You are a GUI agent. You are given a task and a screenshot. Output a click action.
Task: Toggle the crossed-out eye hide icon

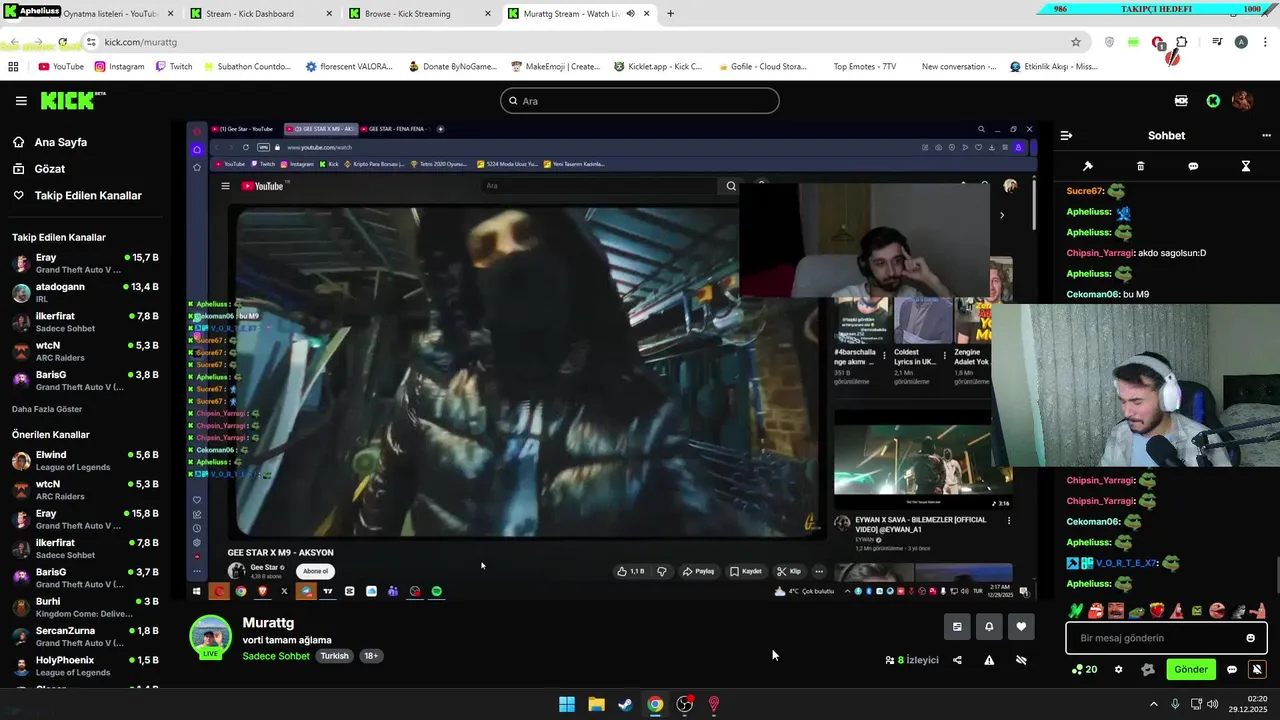pyautogui.click(x=1021, y=660)
